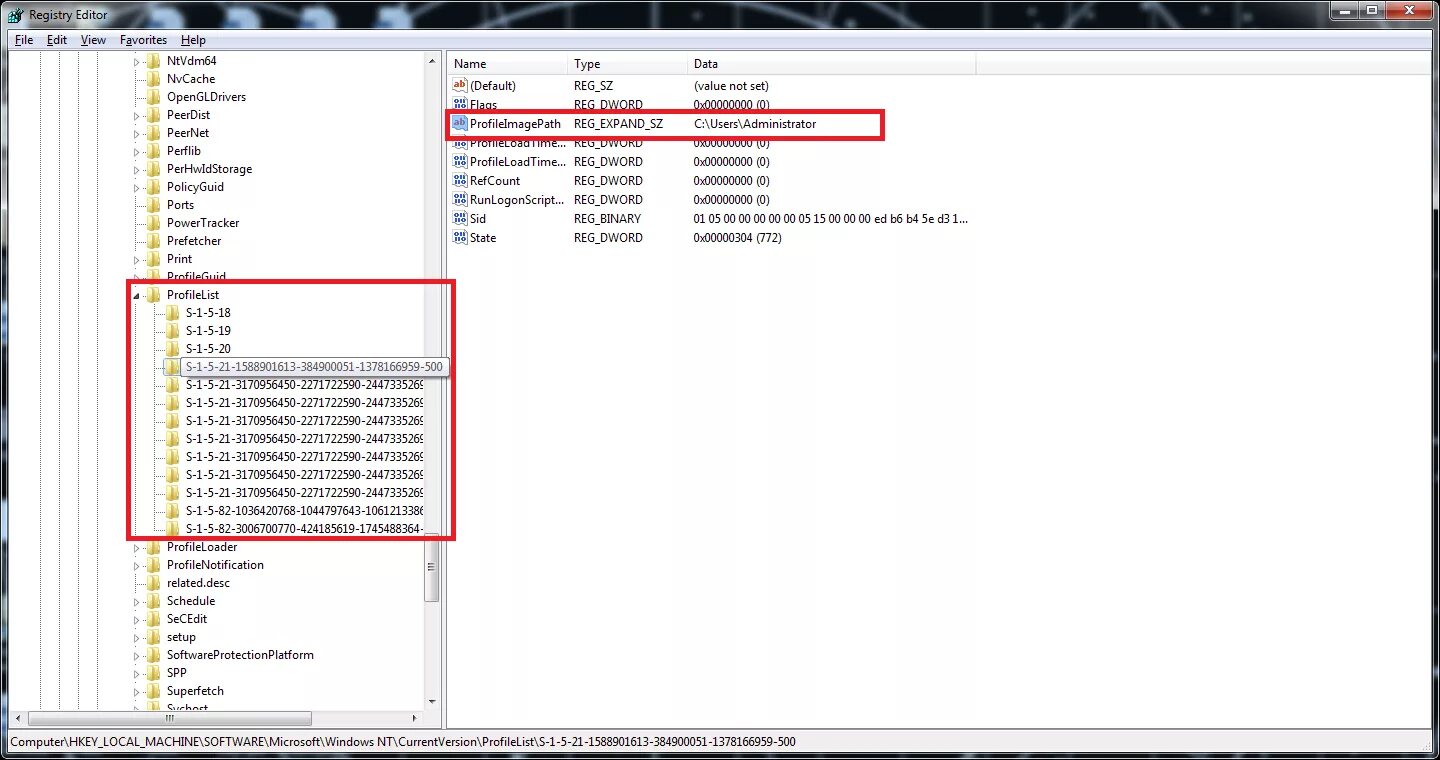The image size is (1440, 760).
Task: Click the (value not set) data cell
Action: tap(731, 86)
